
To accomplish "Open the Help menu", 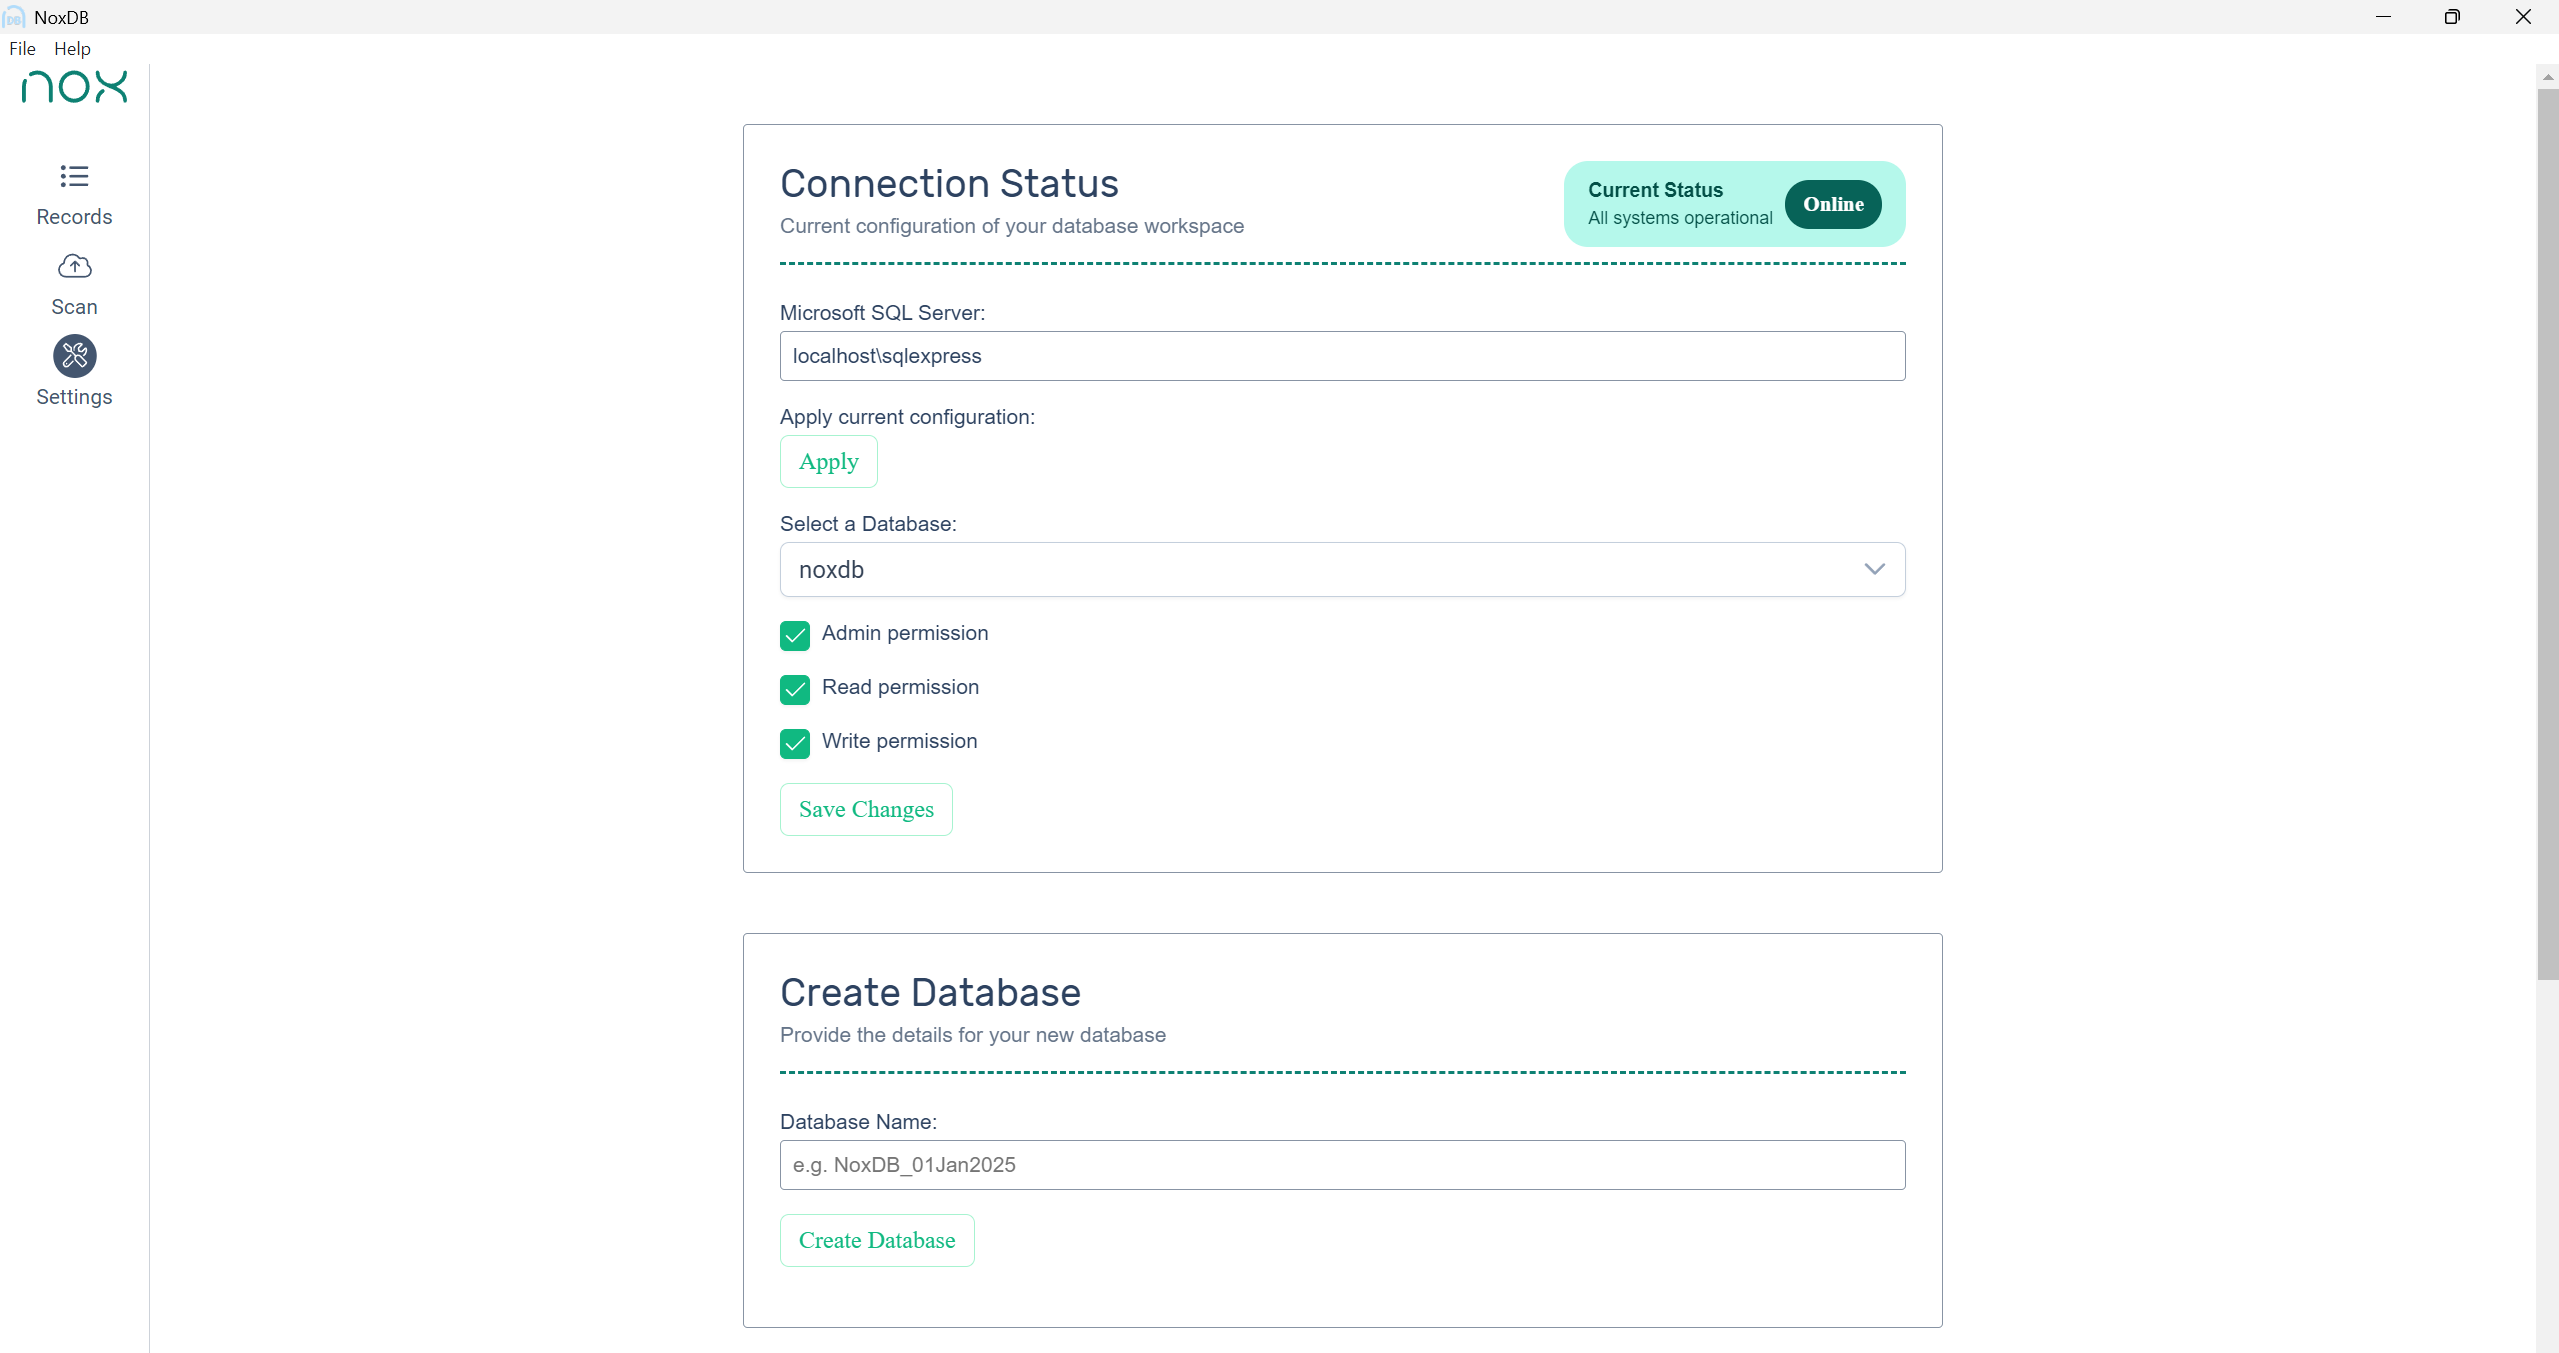I will click(72, 48).
